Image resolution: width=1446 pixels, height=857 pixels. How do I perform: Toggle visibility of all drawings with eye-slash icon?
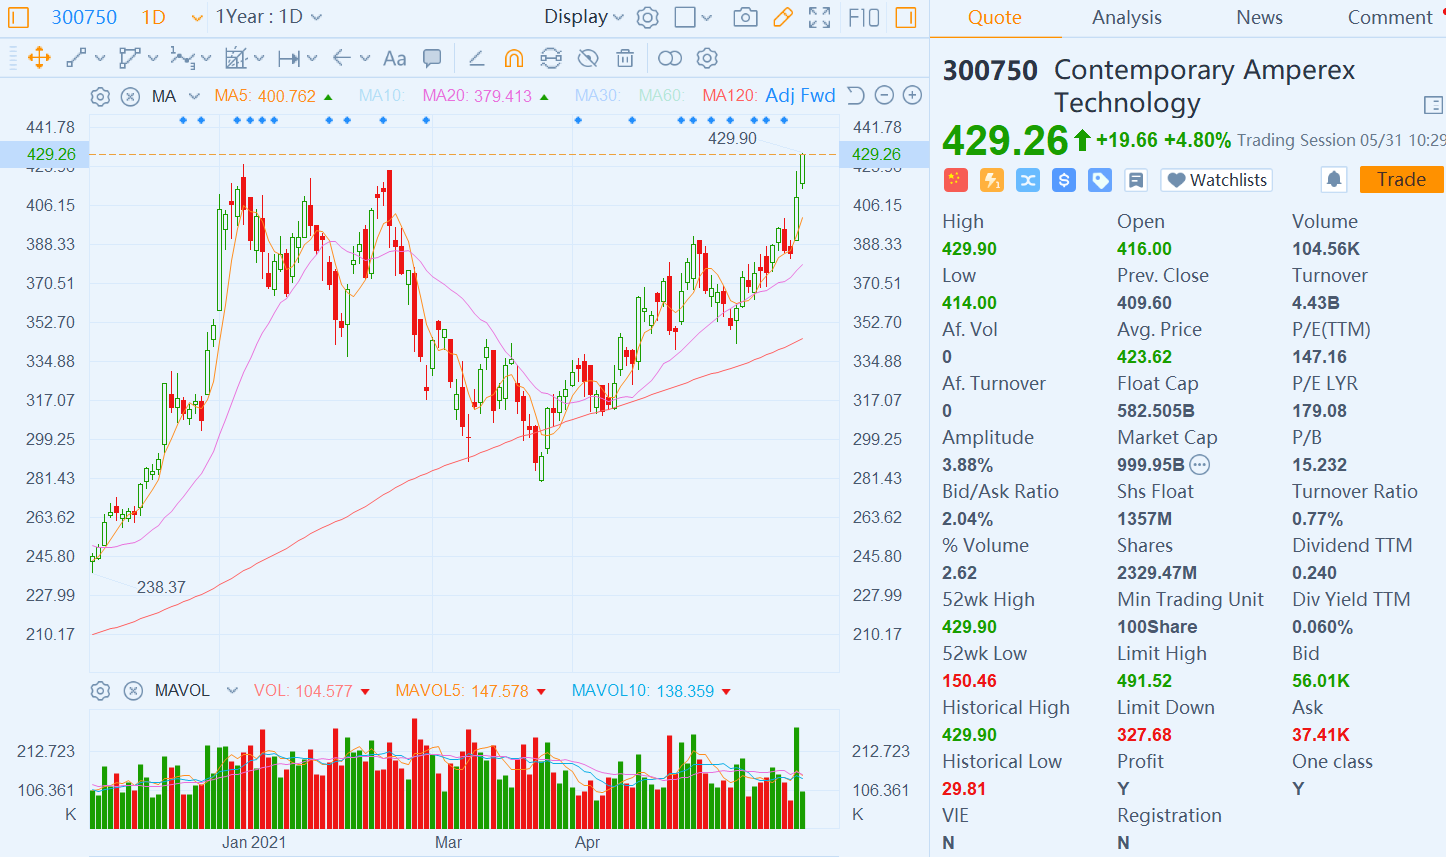(588, 58)
